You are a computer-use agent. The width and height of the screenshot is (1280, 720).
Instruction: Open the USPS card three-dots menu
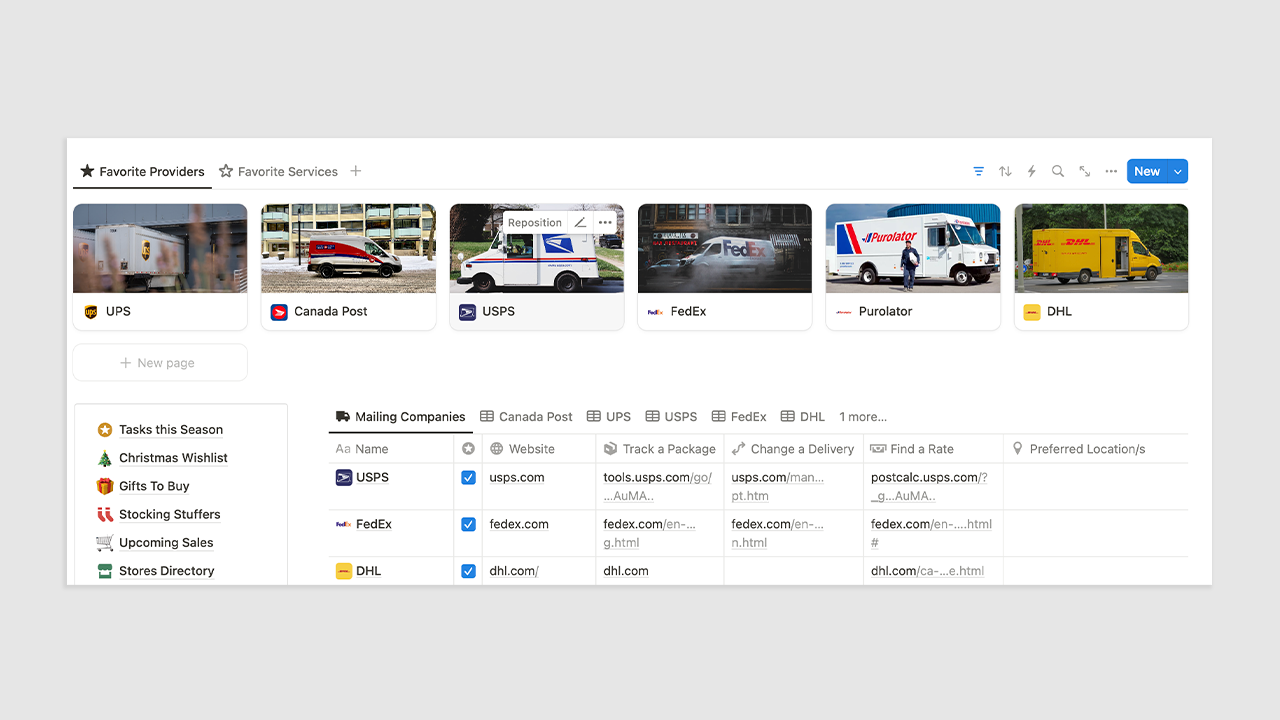(604, 222)
